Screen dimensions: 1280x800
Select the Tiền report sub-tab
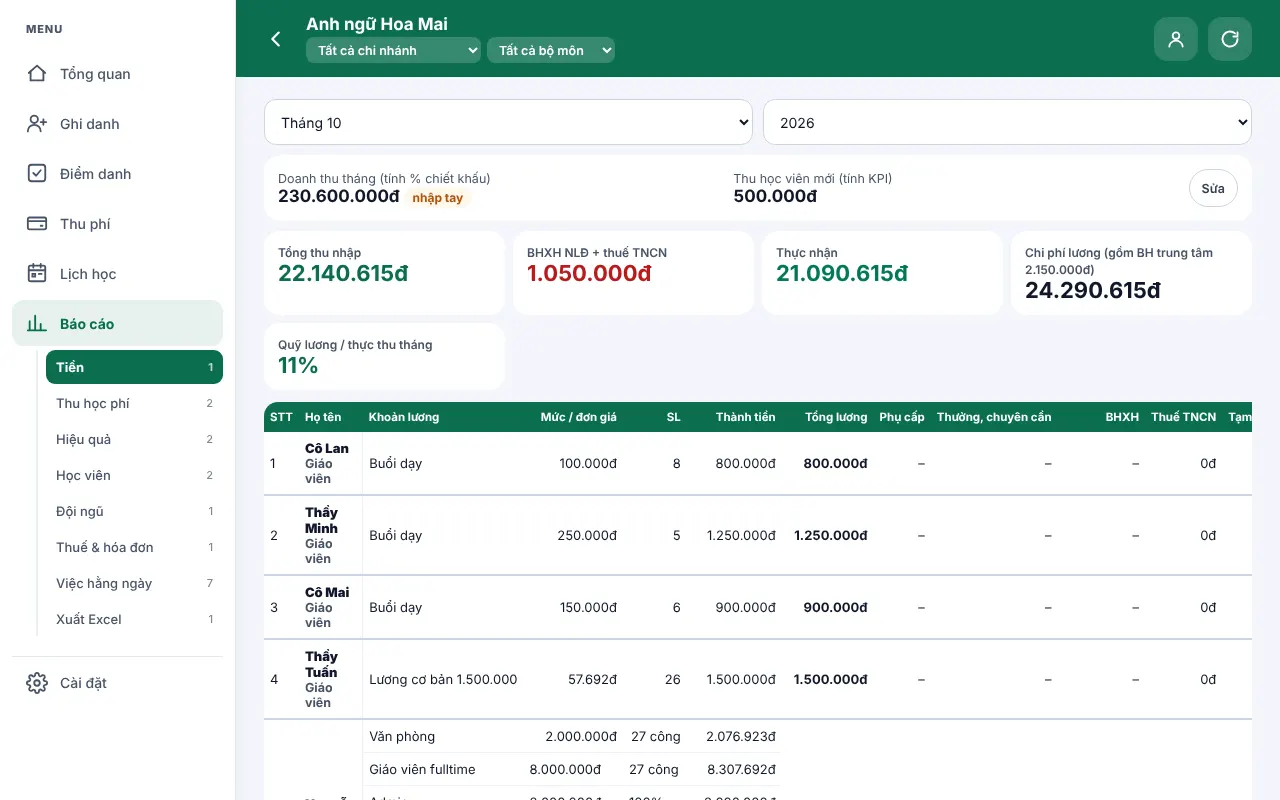point(134,367)
